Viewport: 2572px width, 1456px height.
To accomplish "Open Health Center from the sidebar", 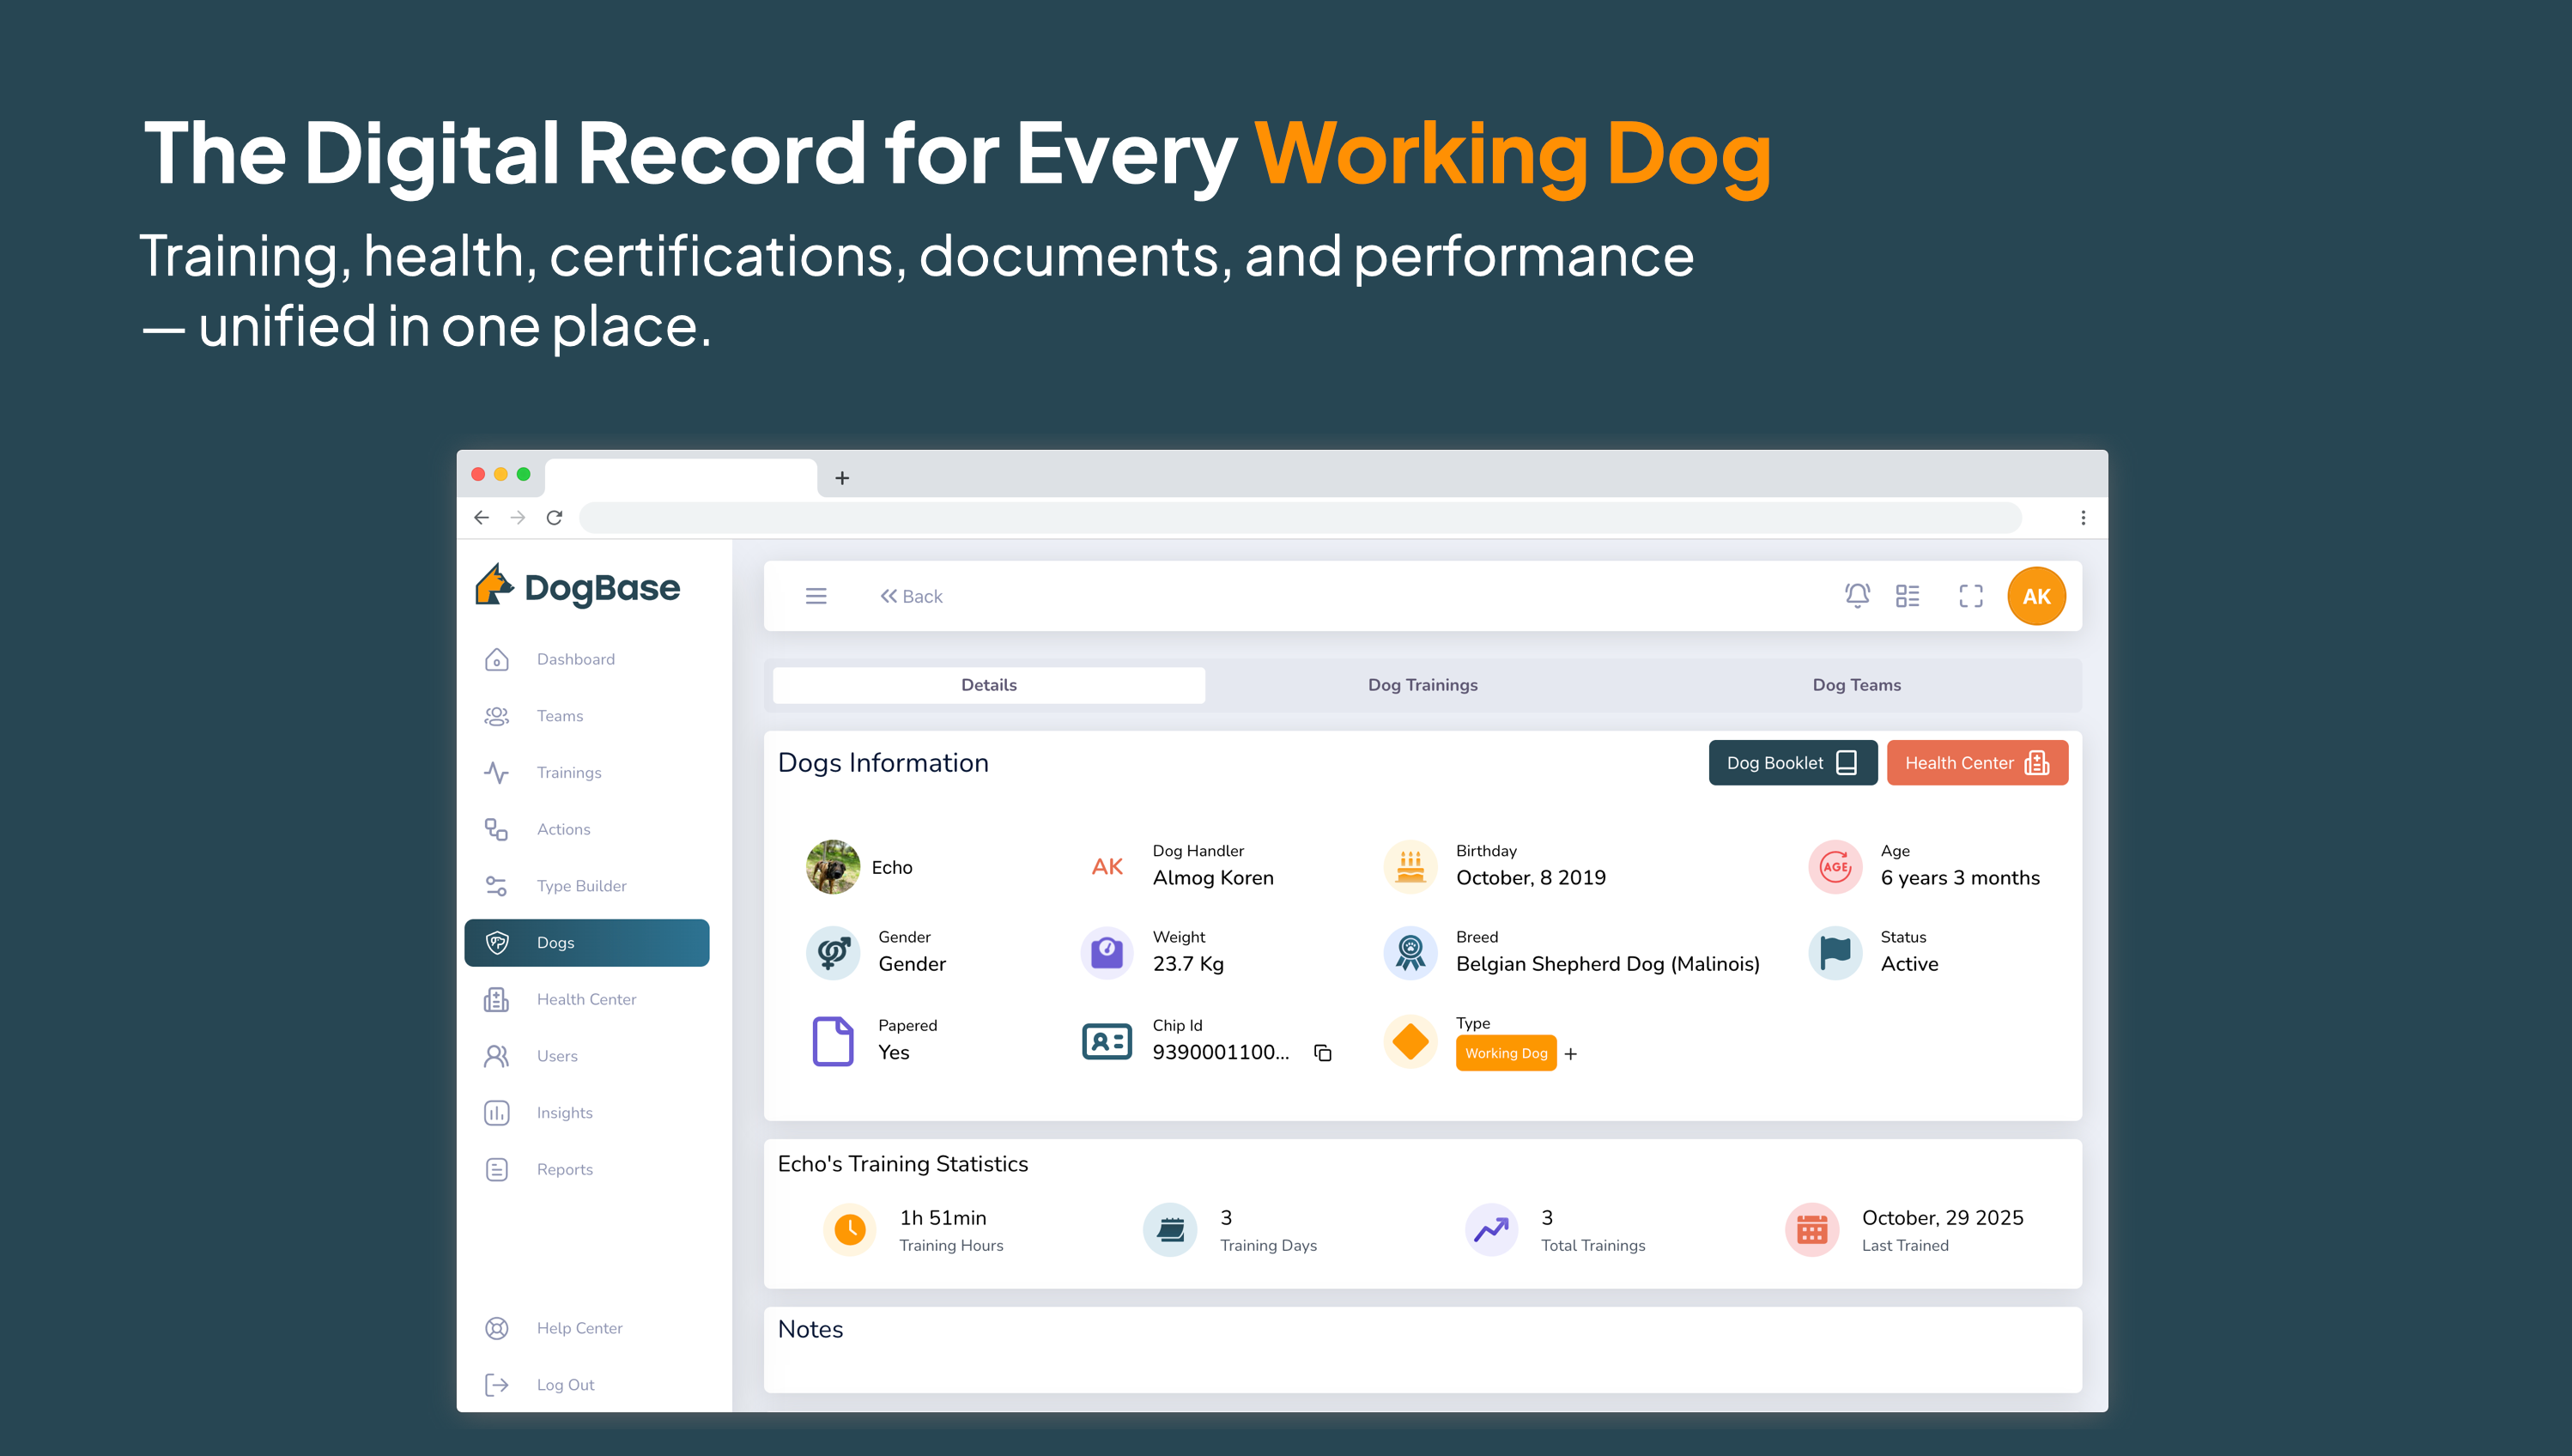I will [586, 998].
